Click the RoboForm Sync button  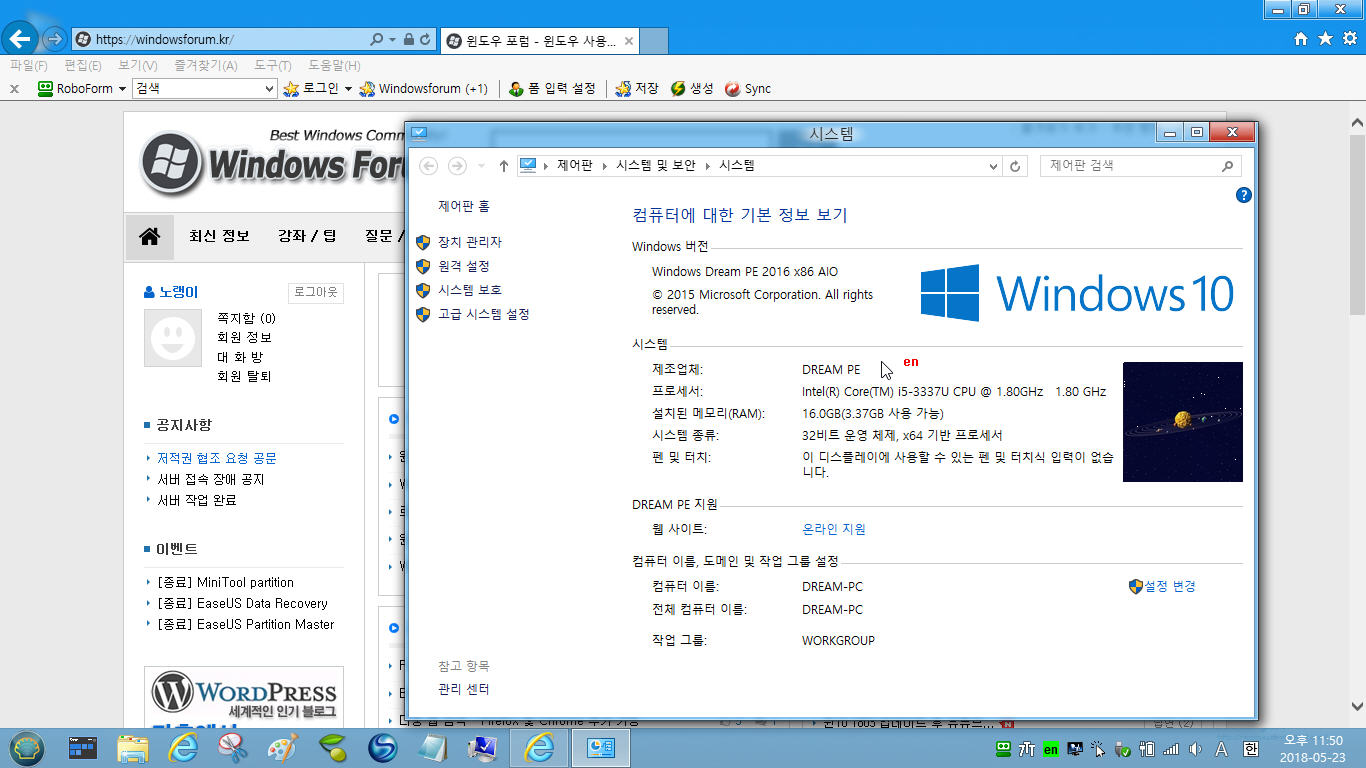[748, 88]
